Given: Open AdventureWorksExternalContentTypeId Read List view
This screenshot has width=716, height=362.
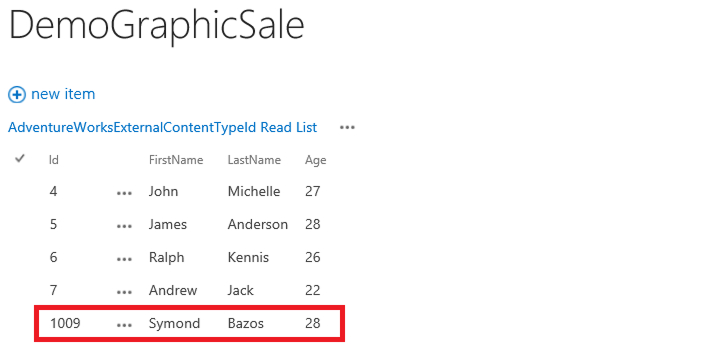Looking at the screenshot, I should (163, 127).
